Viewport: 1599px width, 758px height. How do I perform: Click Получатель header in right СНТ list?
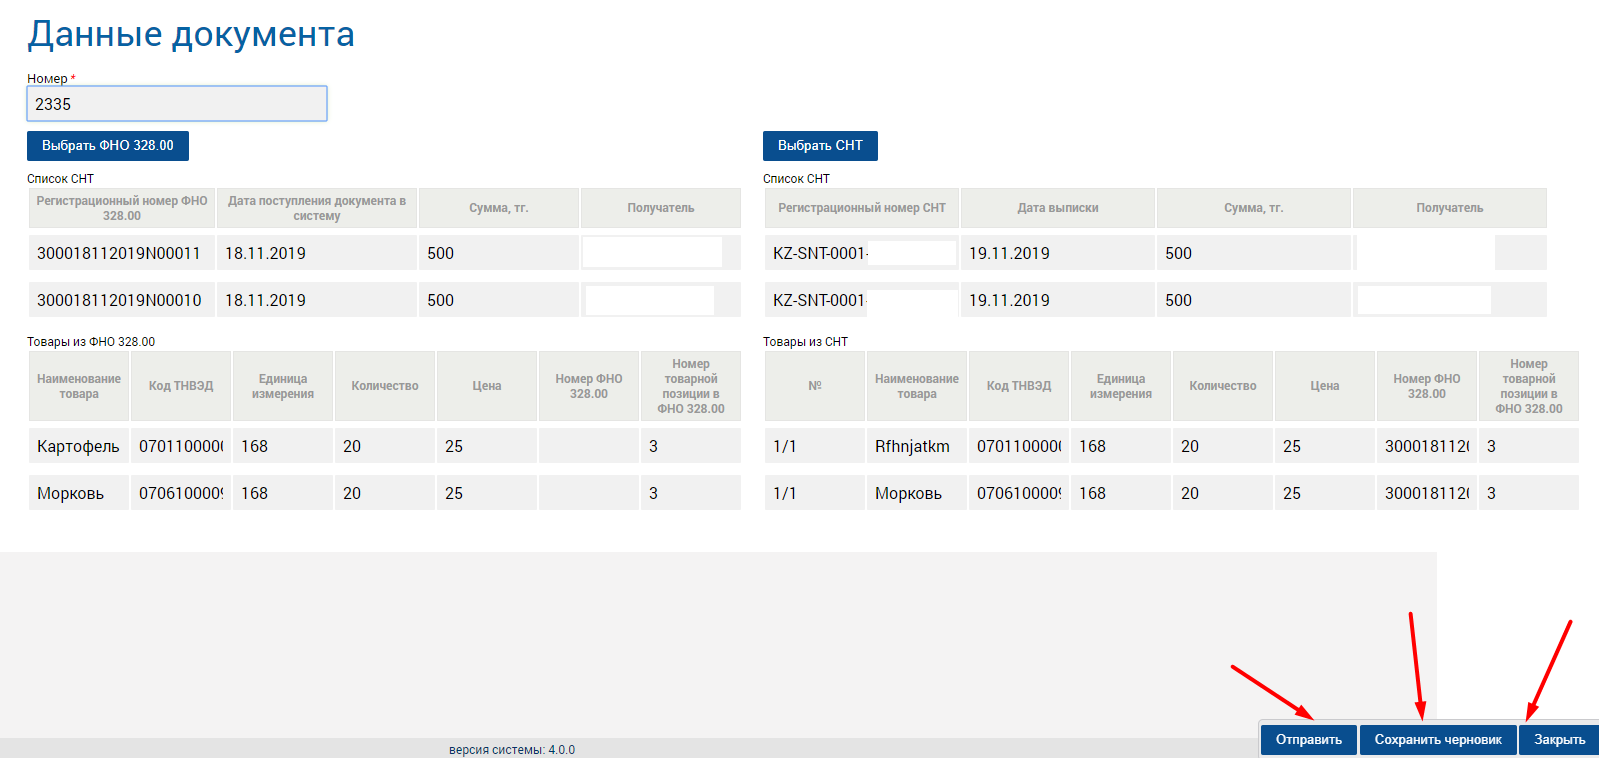pyautogui.click(x=1449, y=208)
